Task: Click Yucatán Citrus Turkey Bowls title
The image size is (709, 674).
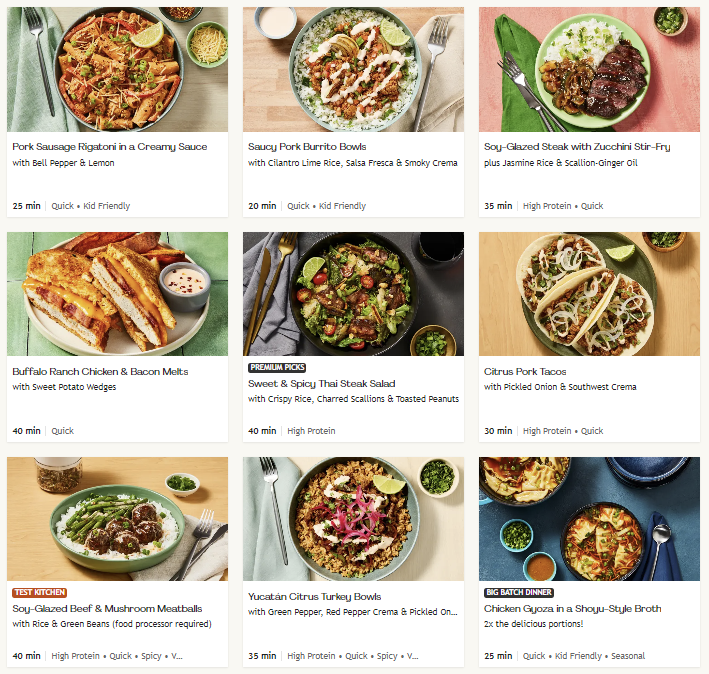Action: coord(314,597)
